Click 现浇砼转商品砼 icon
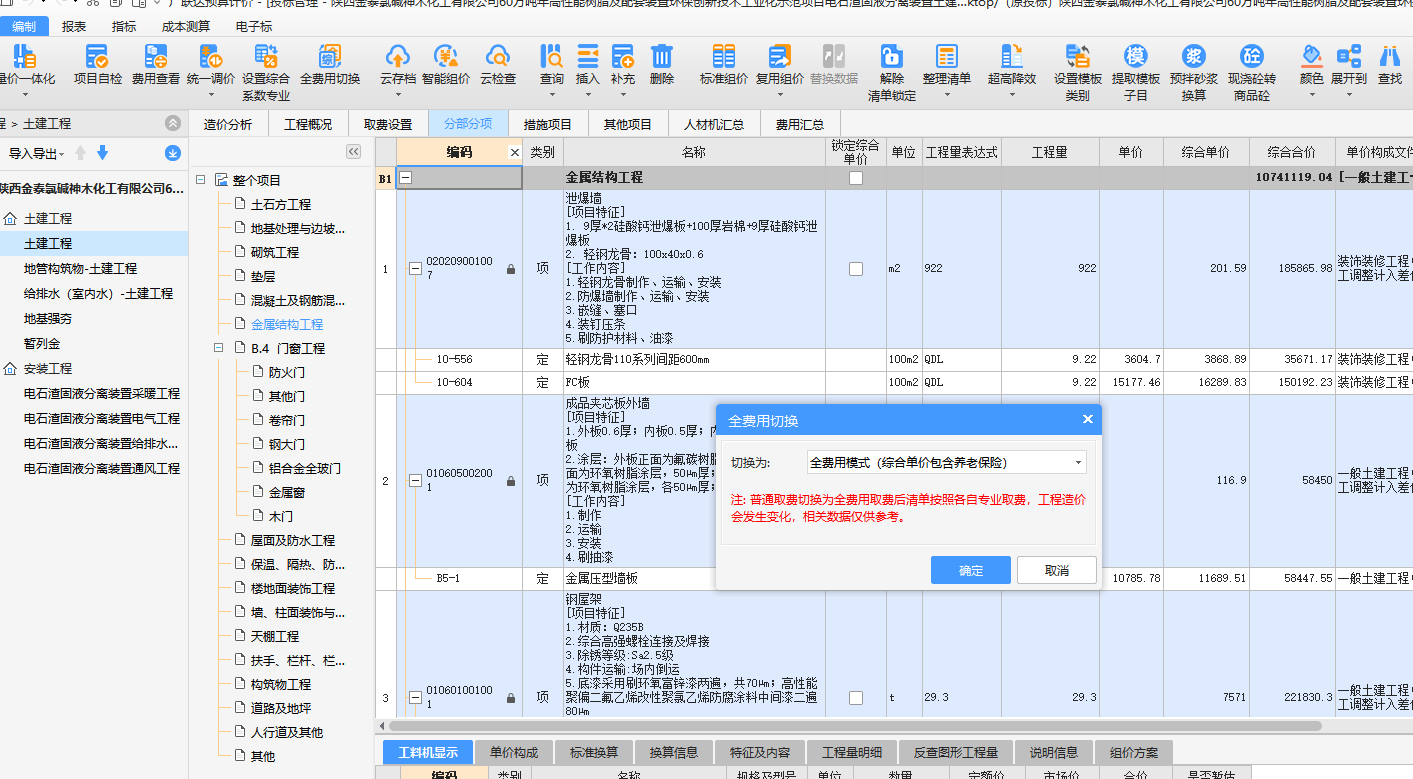The image size is (1413, 779). [x=1252, y=72]
